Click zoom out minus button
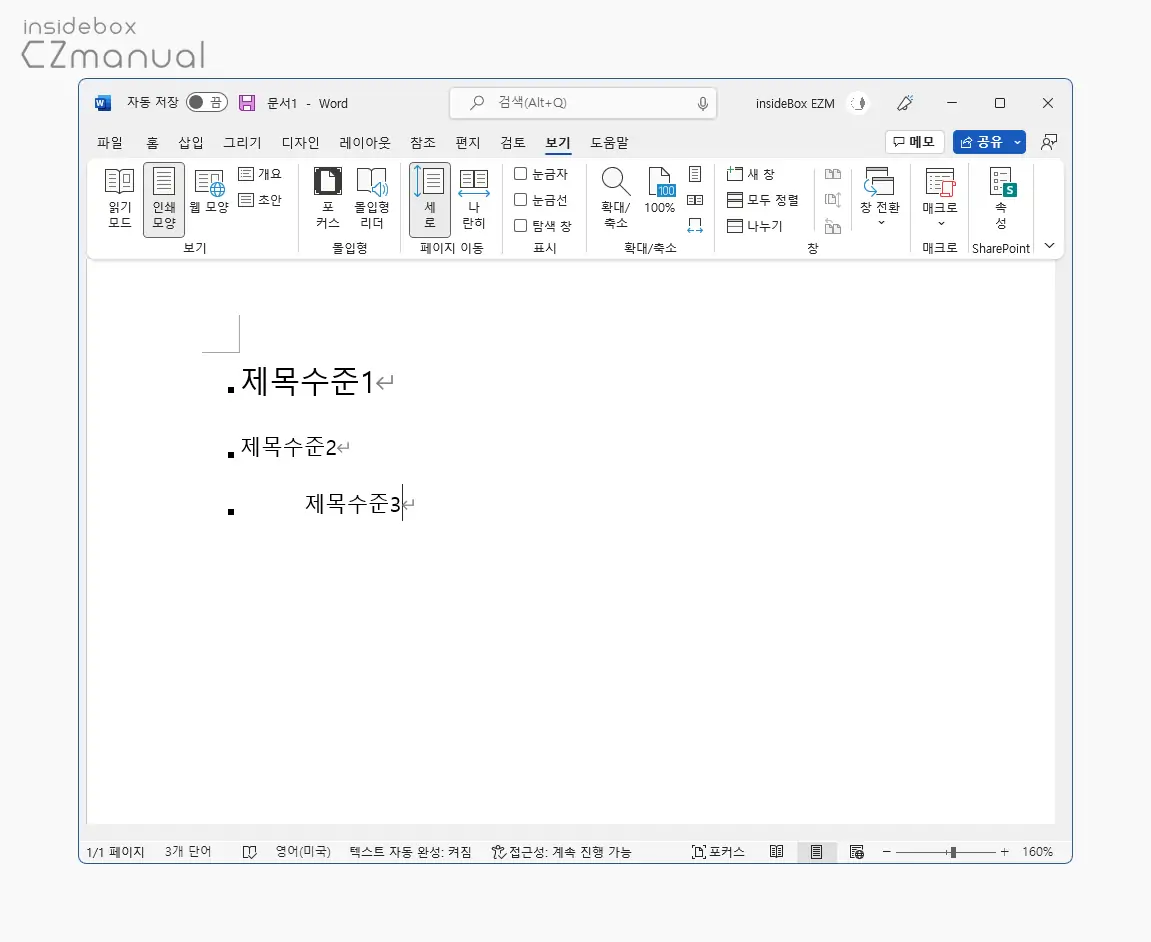Image resolution: width=1151 pixels, height=942 pixels. pos(887,852)
